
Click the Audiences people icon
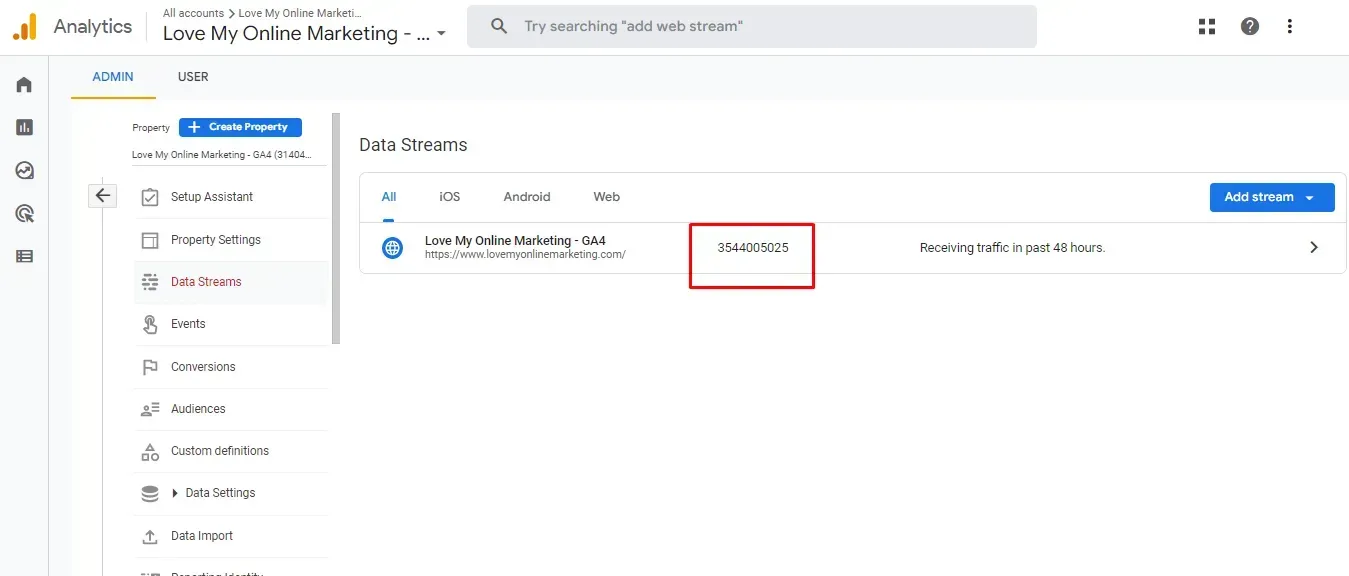click(x=150, y=409)
